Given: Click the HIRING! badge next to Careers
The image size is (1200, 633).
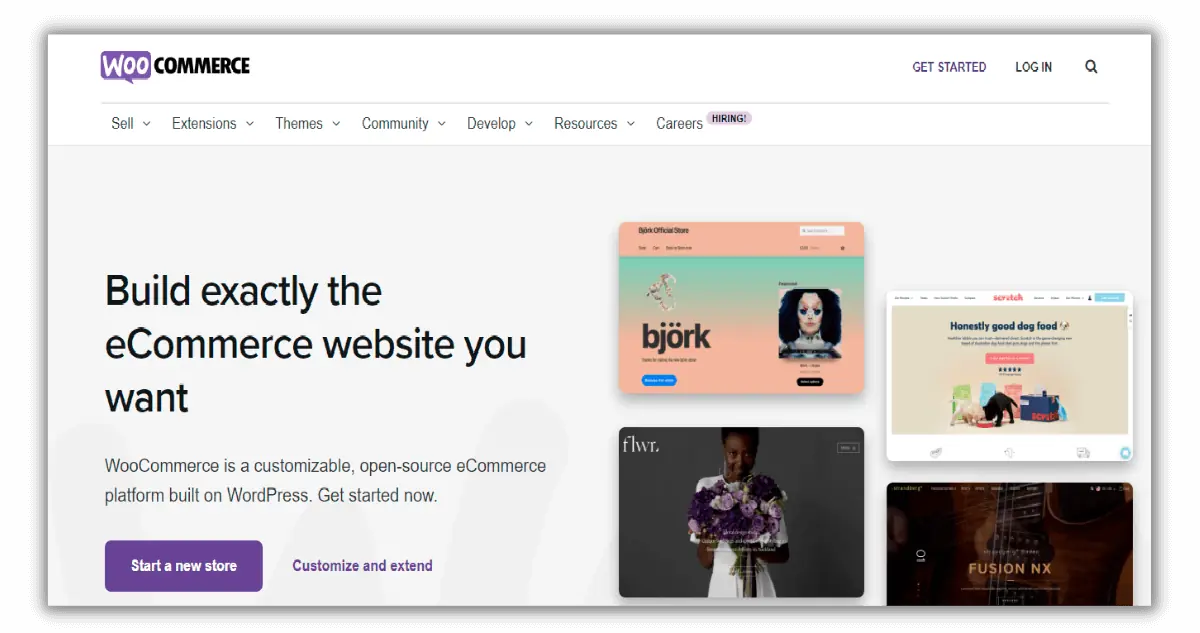Looking at the screenshot, I should pyautogui.click(x=729, y=118).
